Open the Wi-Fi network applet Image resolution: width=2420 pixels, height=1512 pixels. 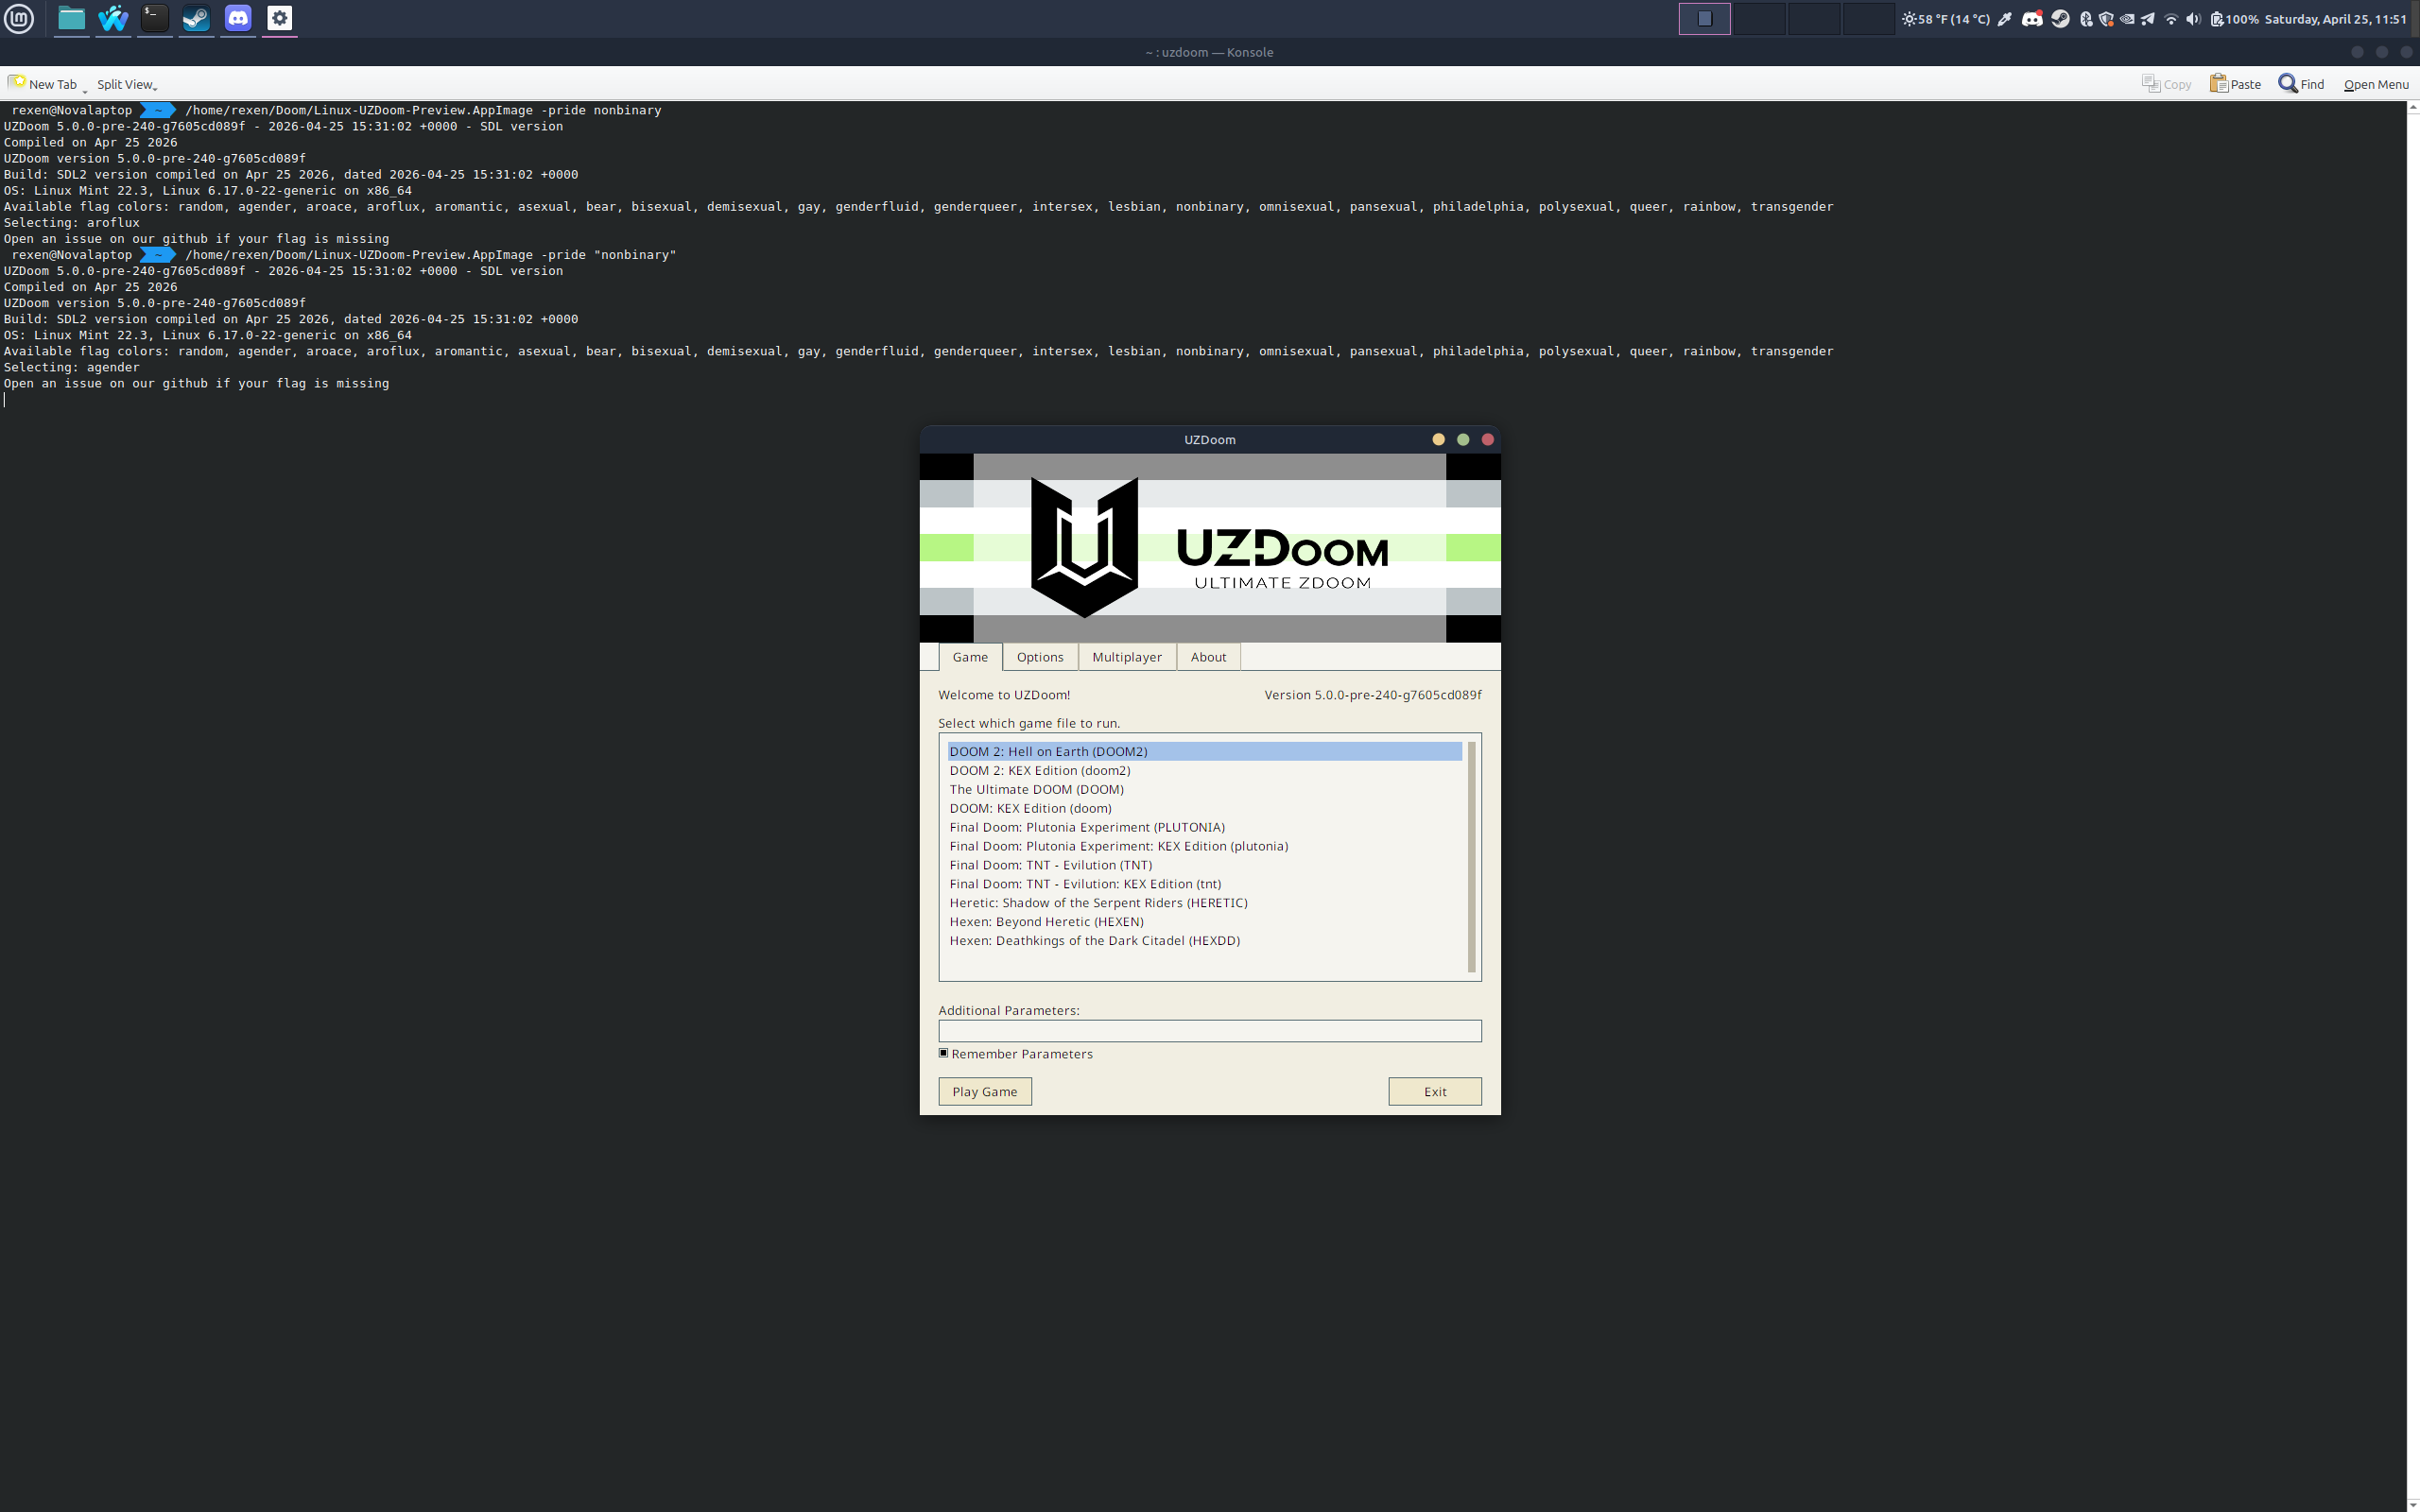[x=2171, y=19]
